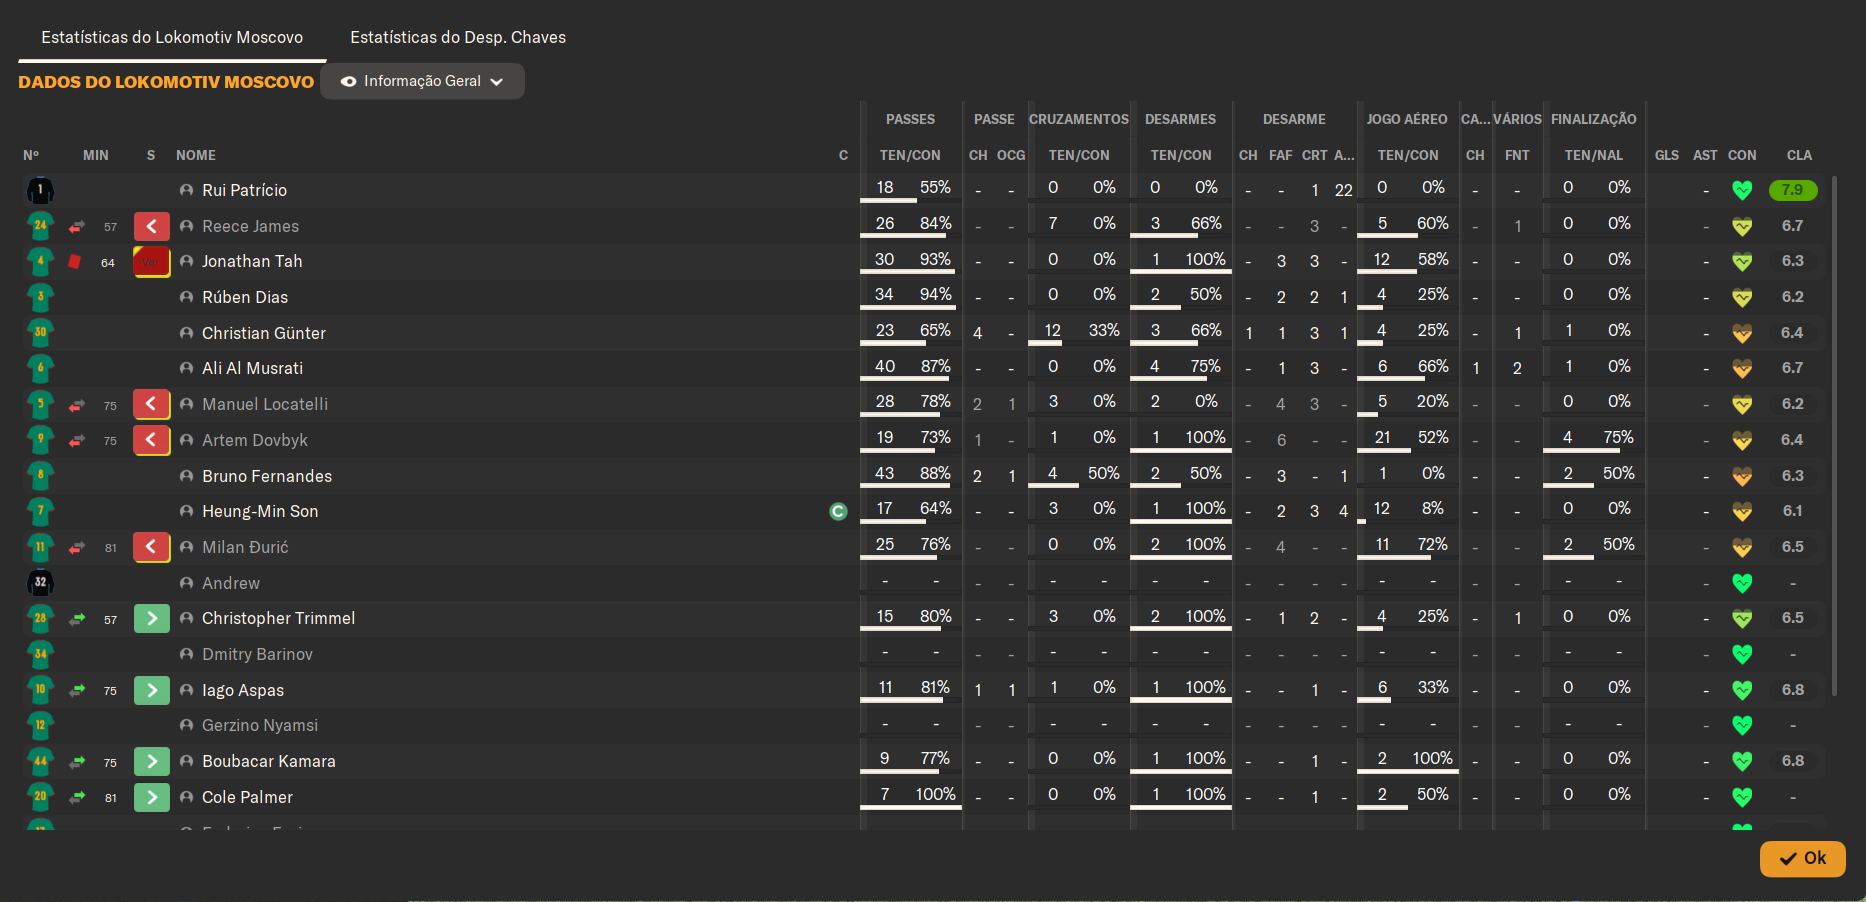Sort by the MIN column header
This screenshot has width=1866, height=902.
[96, 155]
